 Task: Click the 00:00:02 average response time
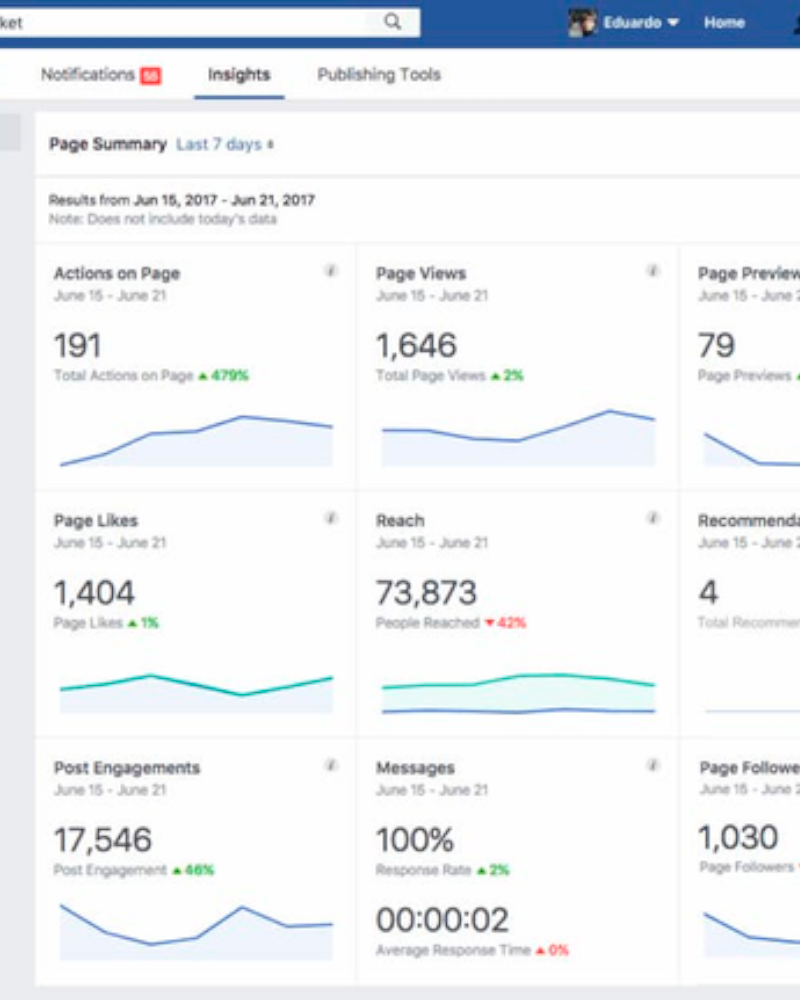click(x=442, y=920)
